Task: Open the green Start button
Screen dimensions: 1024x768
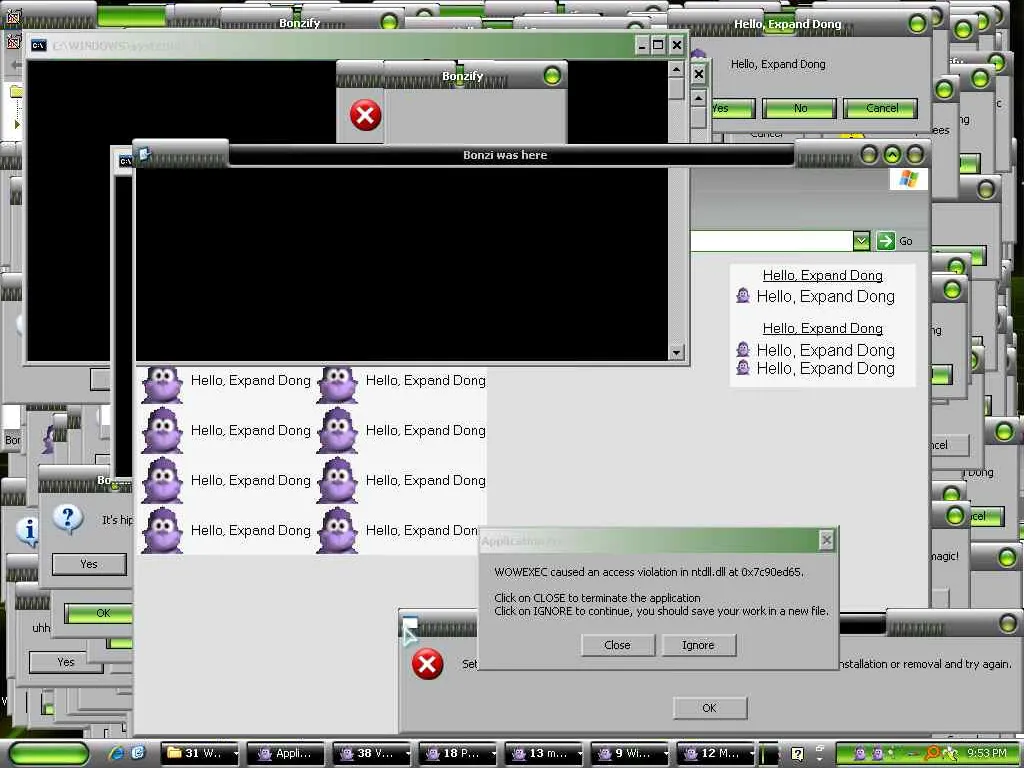Action: point(48,754)
